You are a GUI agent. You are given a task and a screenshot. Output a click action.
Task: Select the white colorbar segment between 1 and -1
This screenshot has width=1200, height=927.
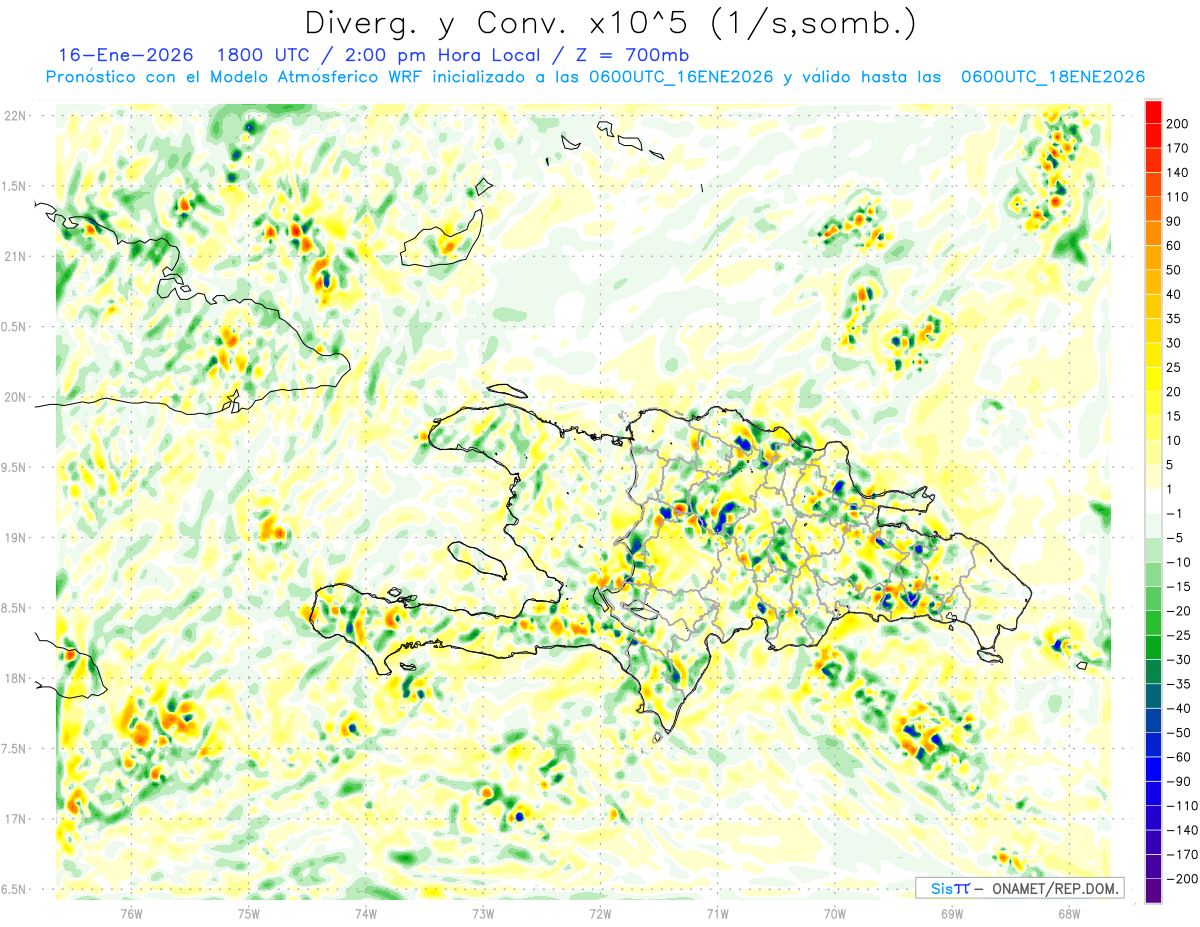click(1153, 502)
